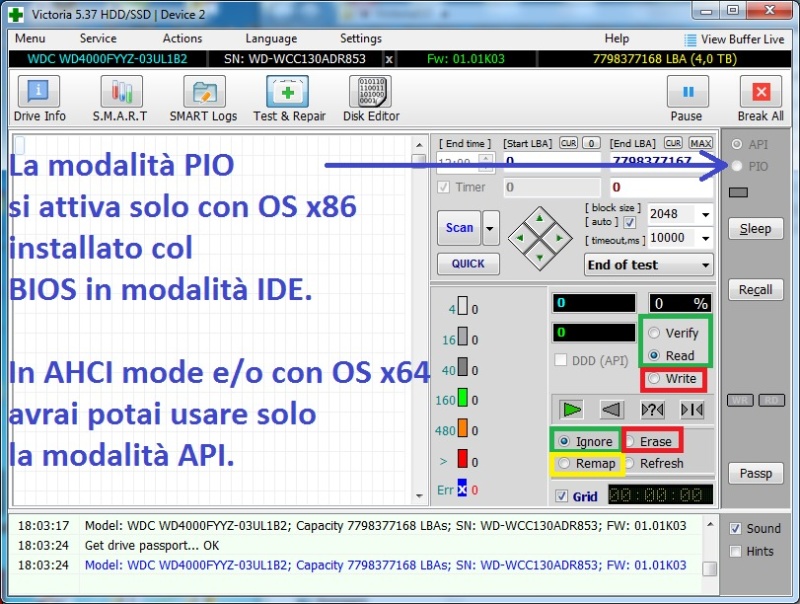The image size is (800, 604).
Task: Open the block size dropdown
Action: pyautogui.click(x=706, y=214)
